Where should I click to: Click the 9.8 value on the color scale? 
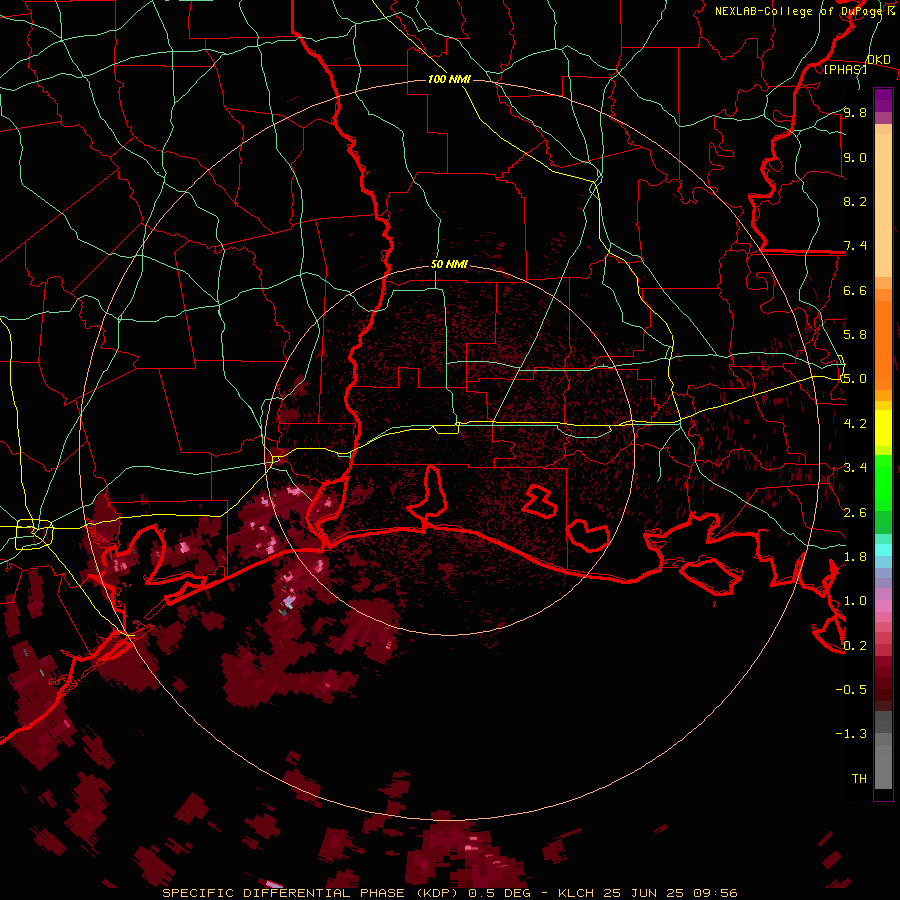click(855, 112)
